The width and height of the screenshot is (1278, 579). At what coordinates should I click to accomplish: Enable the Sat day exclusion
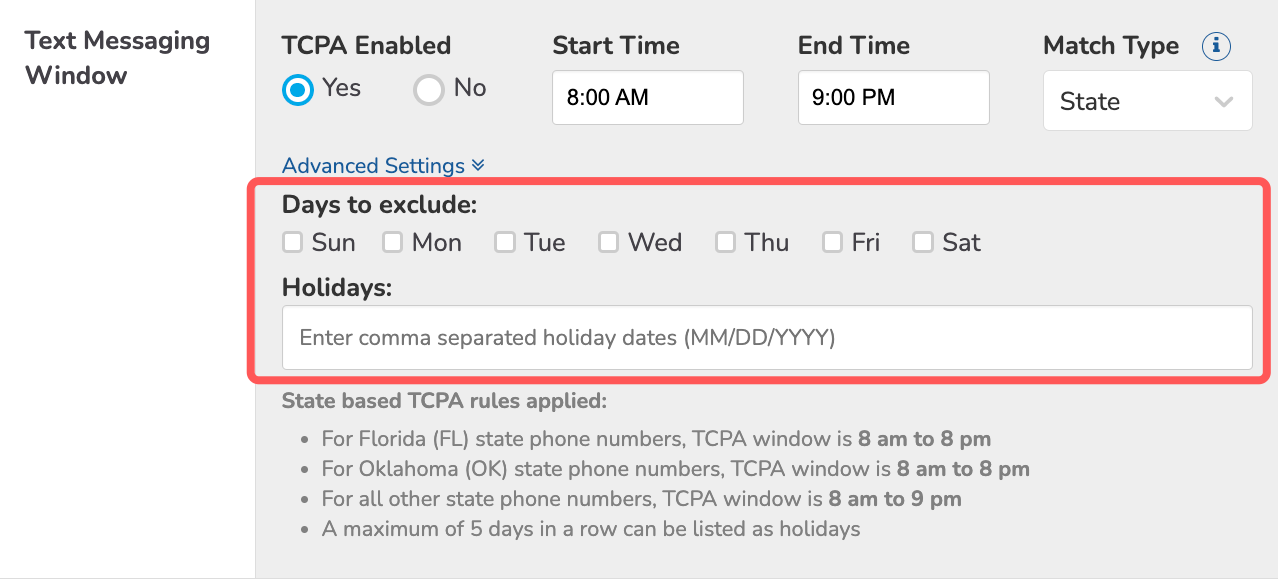tap(922, 242)
